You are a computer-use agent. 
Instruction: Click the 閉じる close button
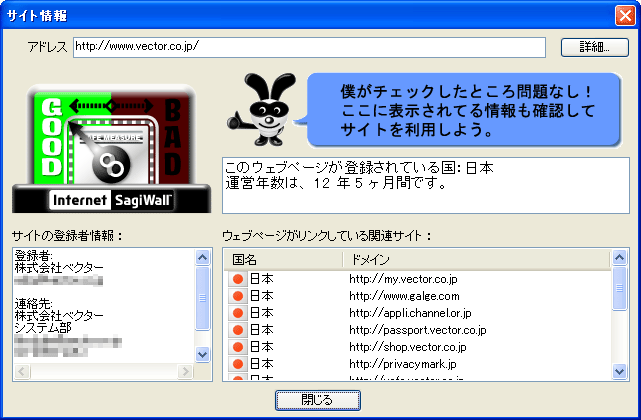click(x=318, y=400)
